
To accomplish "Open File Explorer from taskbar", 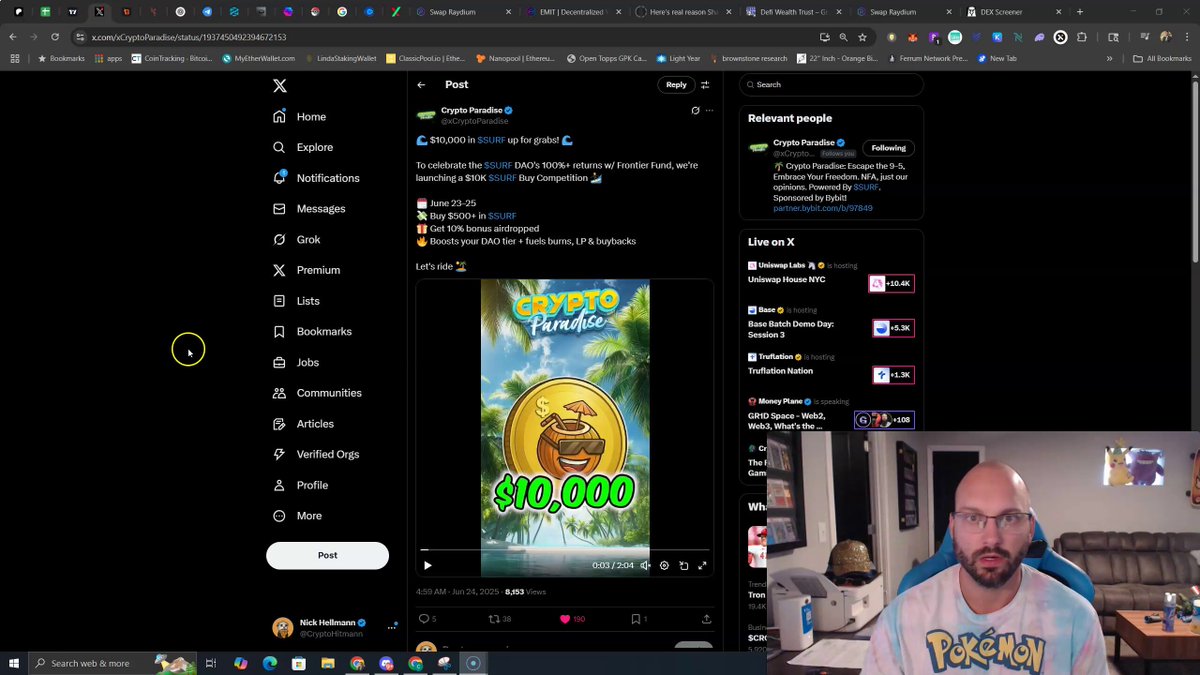I will pos(328,663).
